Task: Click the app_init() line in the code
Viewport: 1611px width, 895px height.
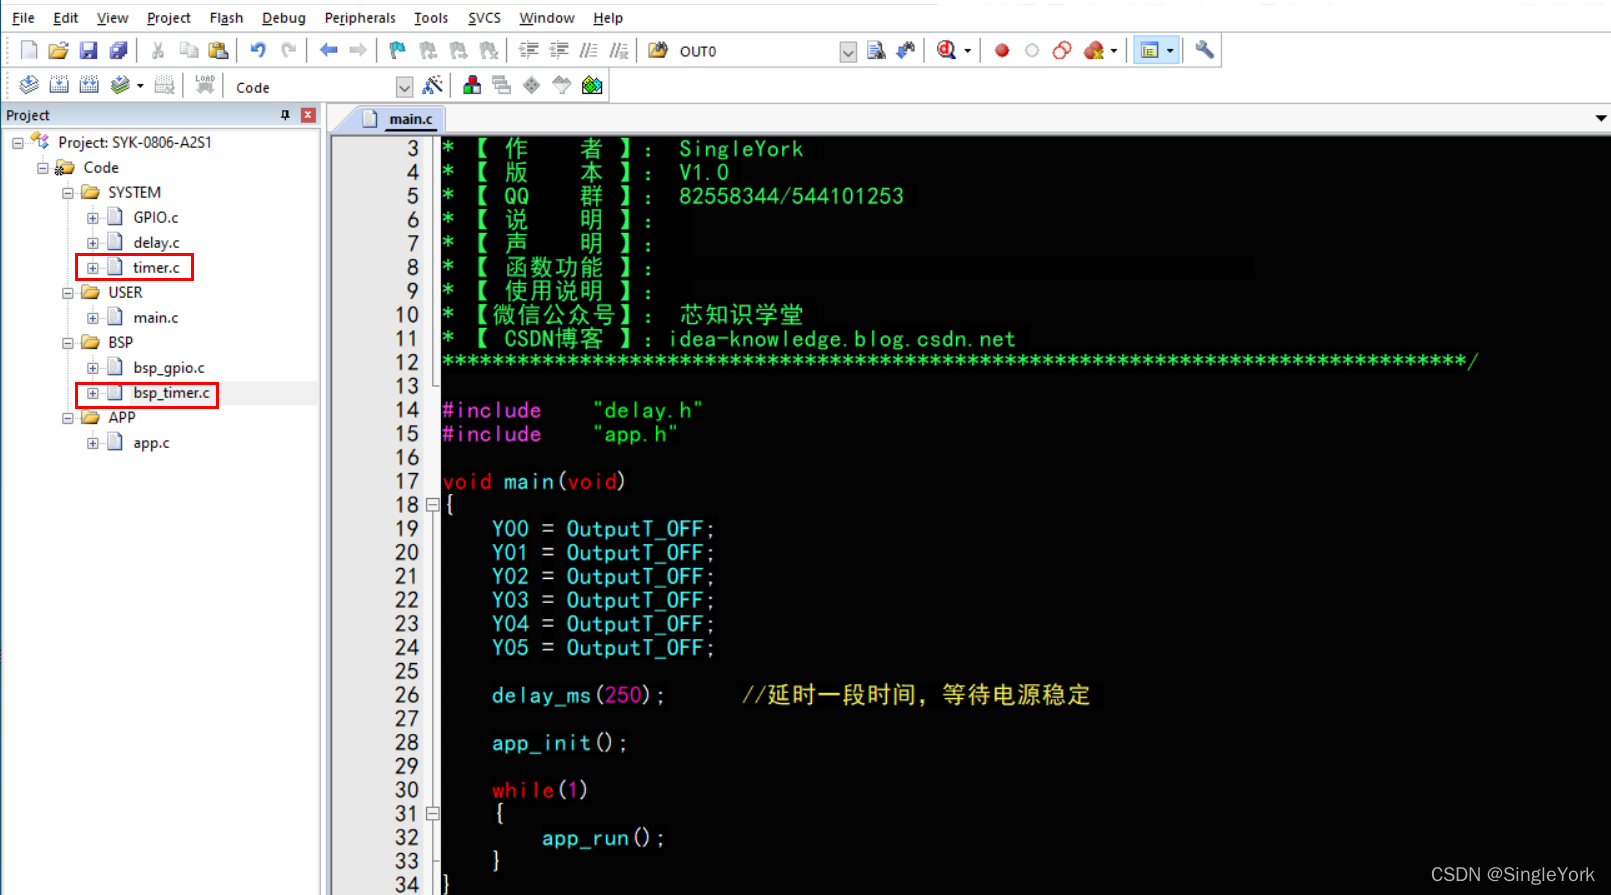Action: click(x=559, y=743)
